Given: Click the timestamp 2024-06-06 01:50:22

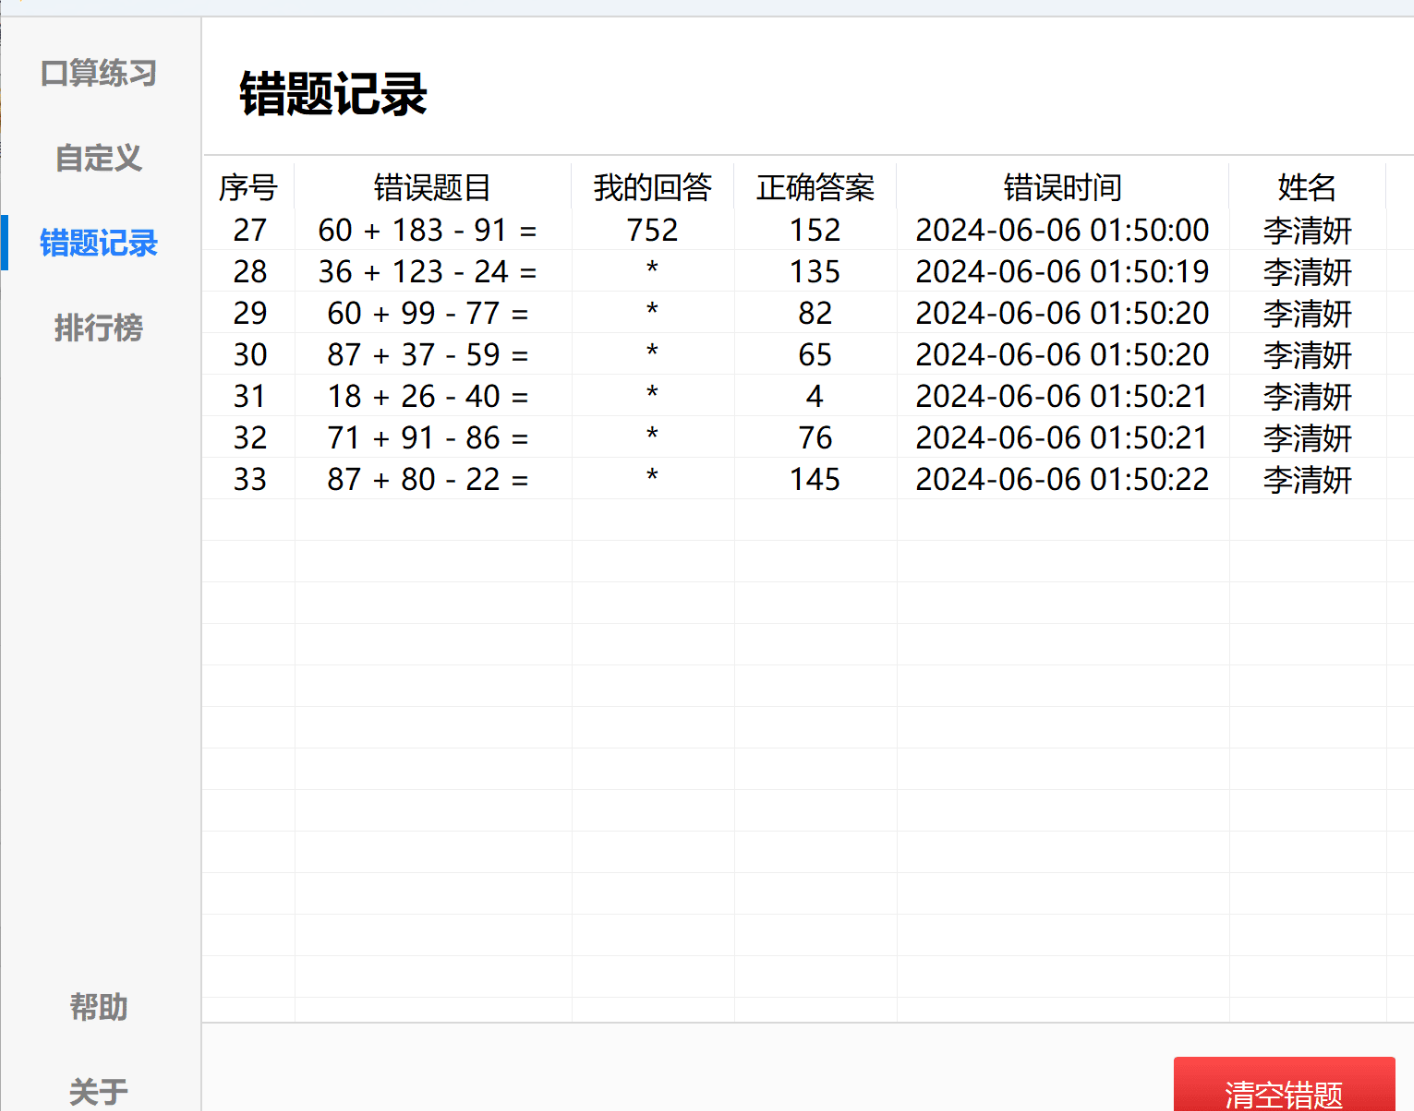Looking at the screenshot, I should 1062,480.
